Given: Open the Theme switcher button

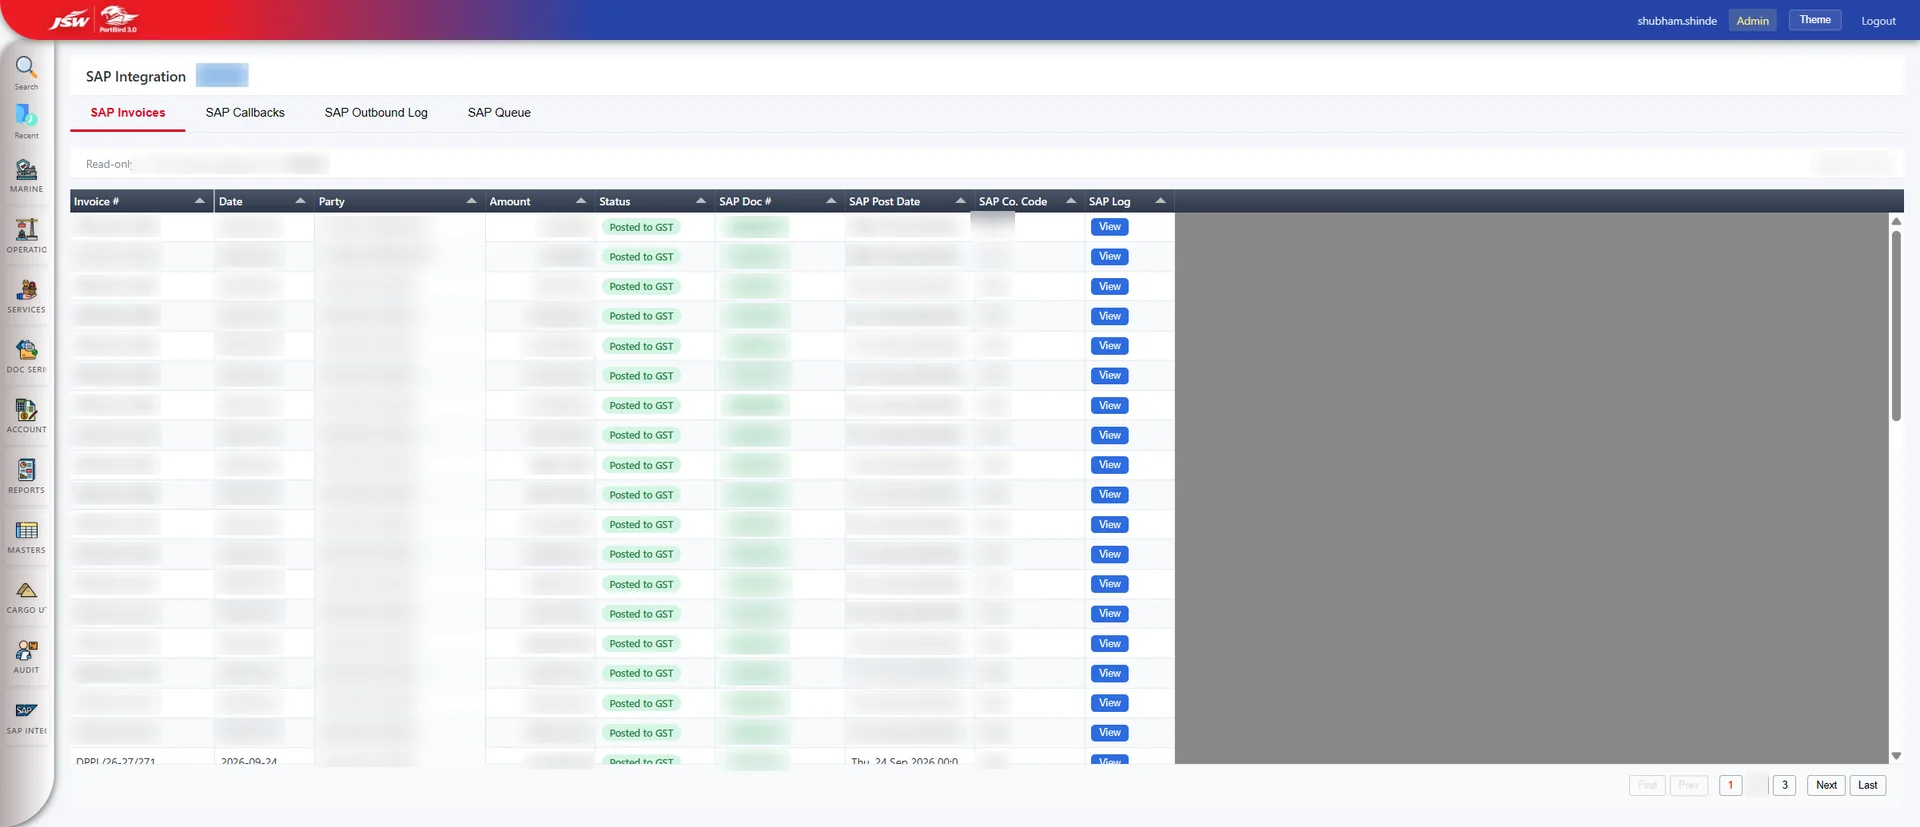Looking at the screenshot, I should [x=1815, y=20].
